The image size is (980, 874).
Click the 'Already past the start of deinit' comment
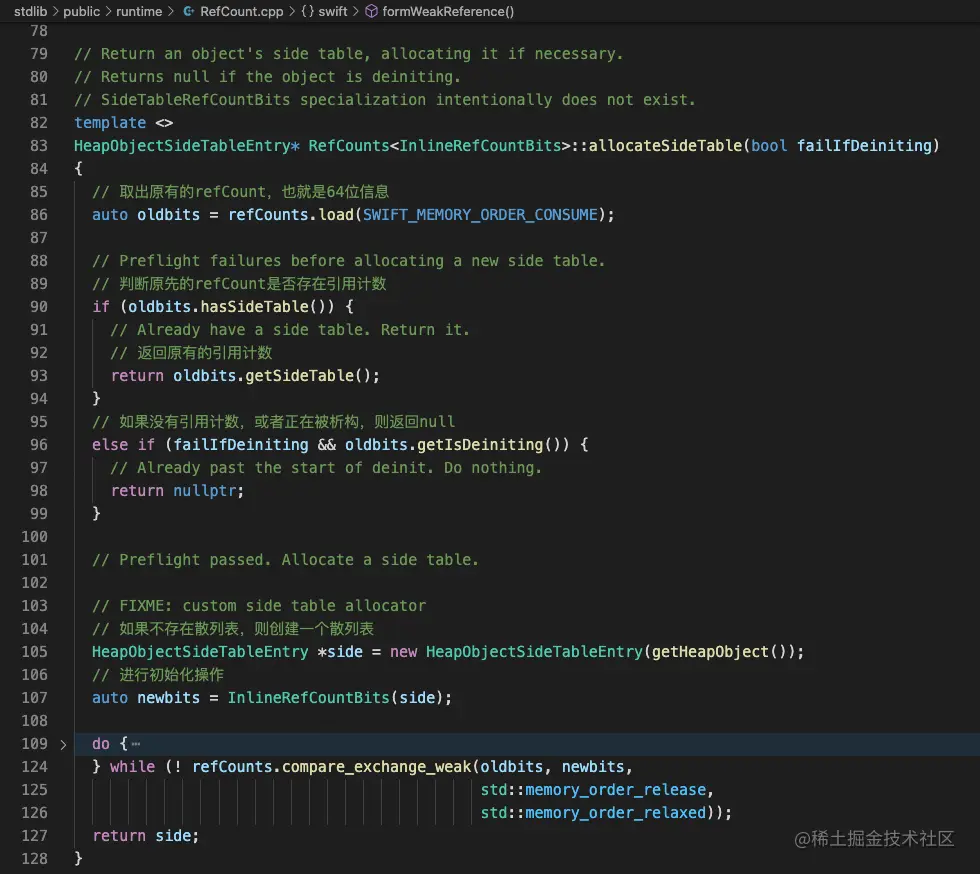point(326,468)
